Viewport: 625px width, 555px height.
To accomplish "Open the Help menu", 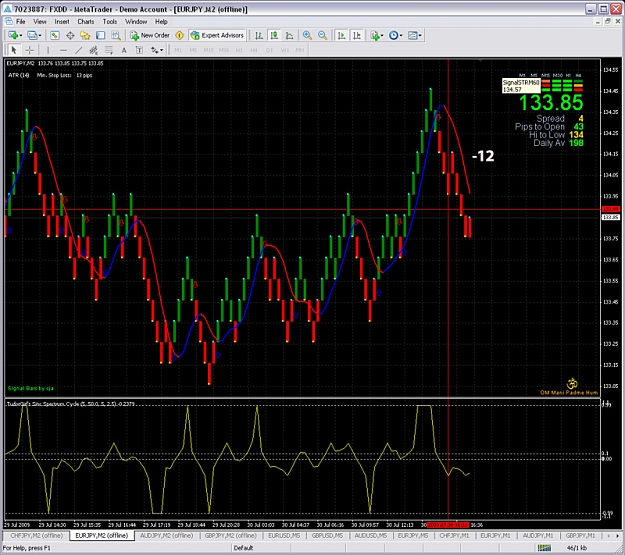I will 161,22.
